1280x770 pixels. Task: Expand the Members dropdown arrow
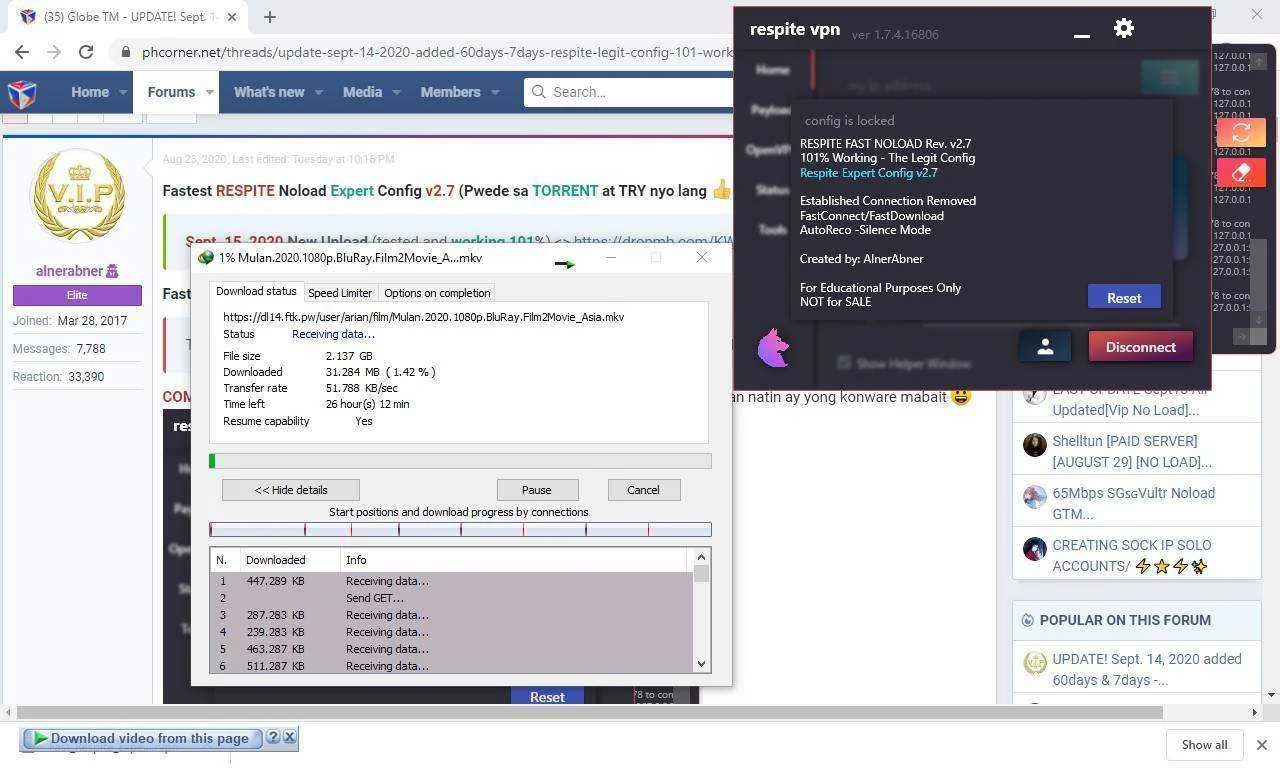click(495, 92)
